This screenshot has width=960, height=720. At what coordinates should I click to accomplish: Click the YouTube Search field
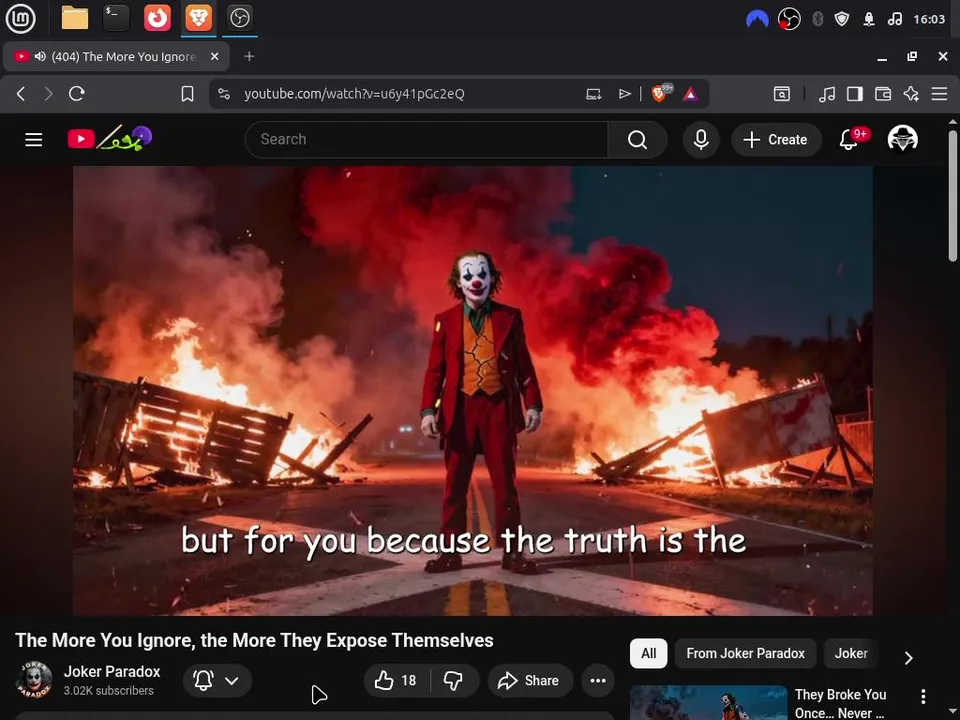pyautogui.click(x=427, y=140)
